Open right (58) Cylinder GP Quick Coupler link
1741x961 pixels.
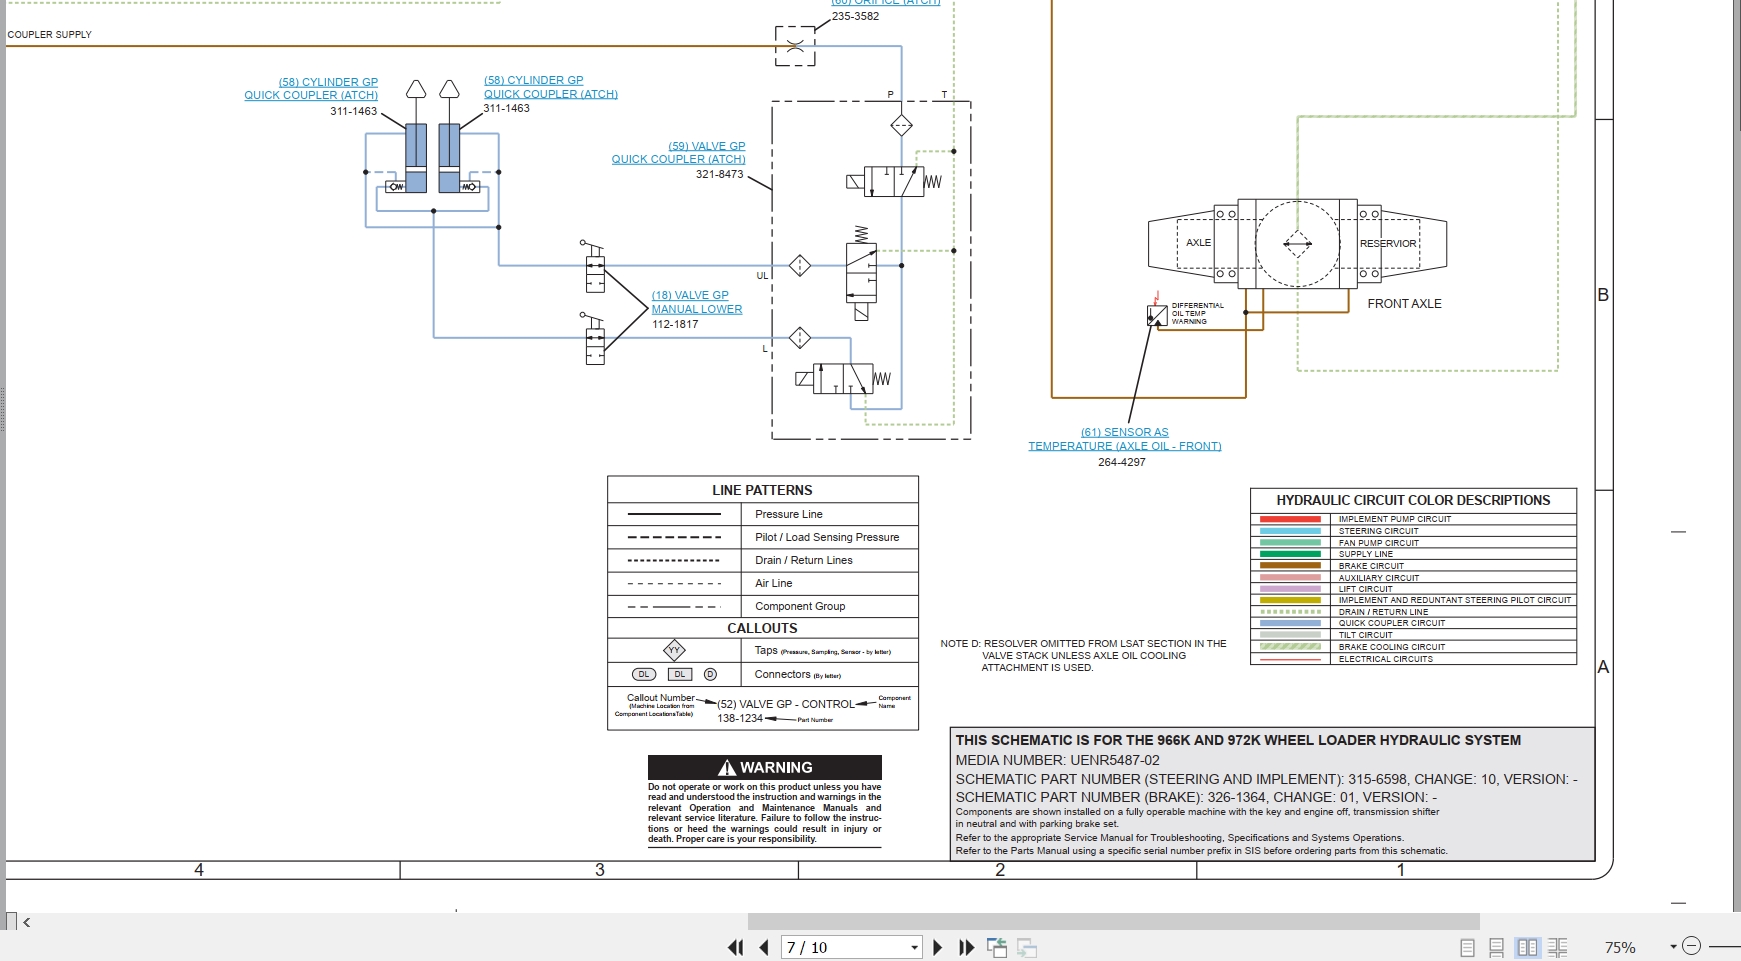550,87
